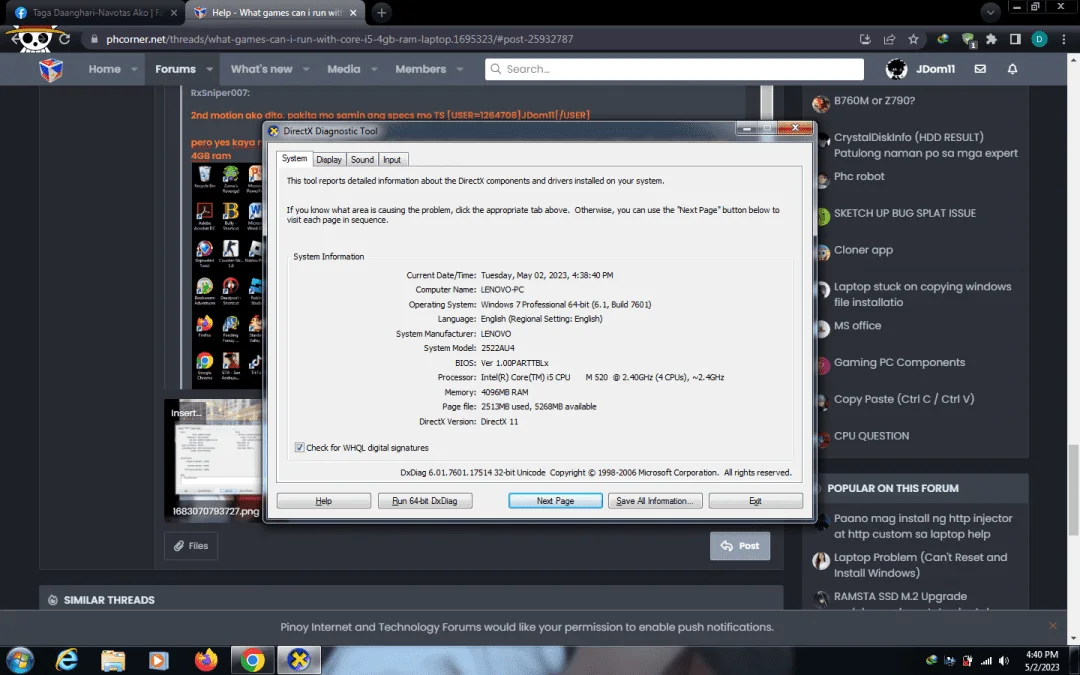Viewport: 1080px width, 675px height.
Task: Expand the Members dropdown arrow
Action: click(x=459, y=69)
